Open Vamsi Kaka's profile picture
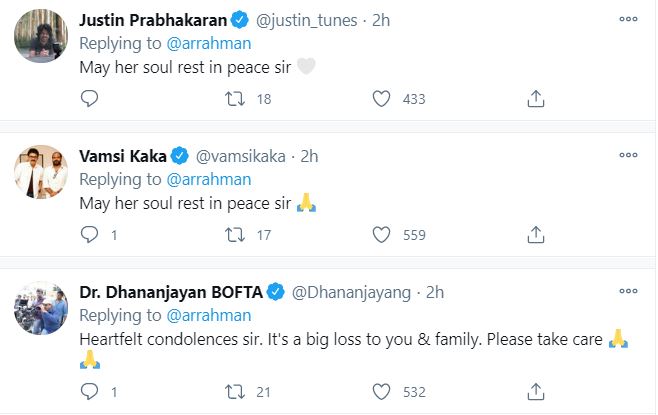 [x=41, y=173]
